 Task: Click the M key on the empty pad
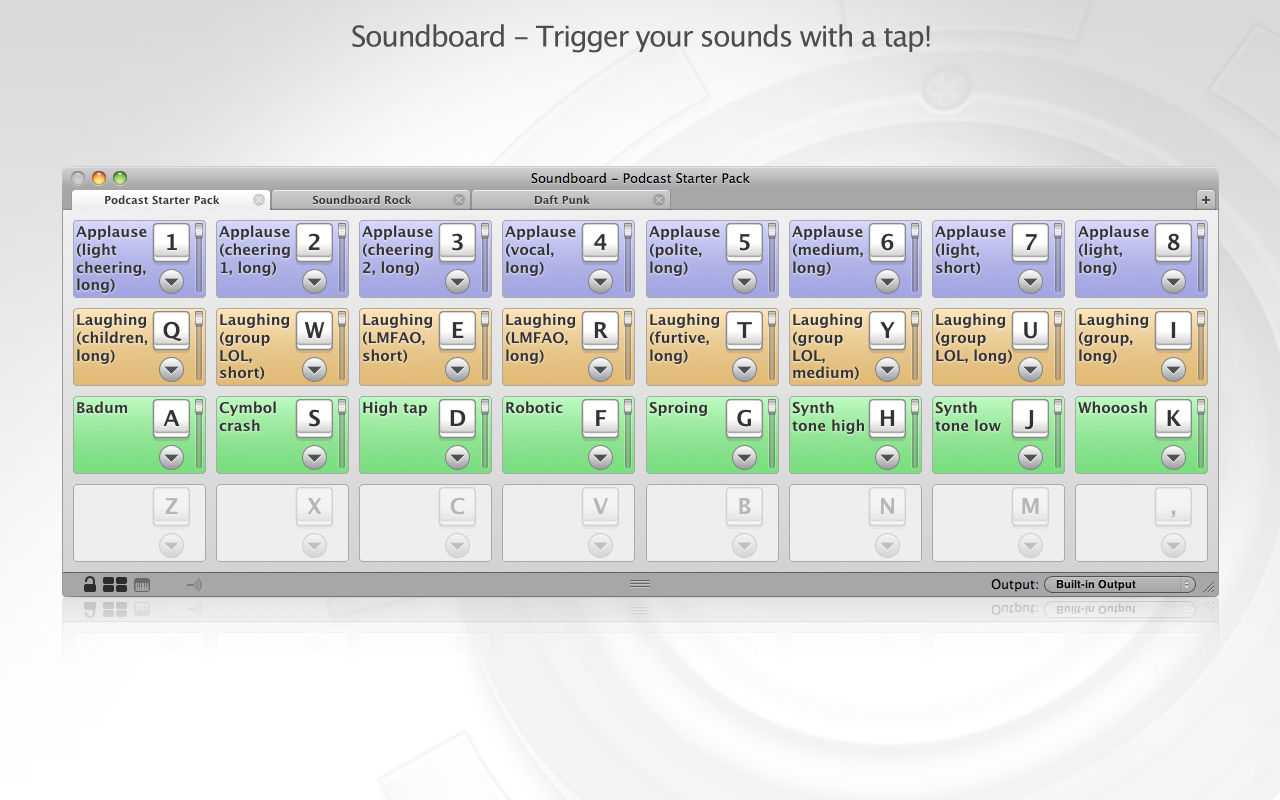pos(1030,507)
